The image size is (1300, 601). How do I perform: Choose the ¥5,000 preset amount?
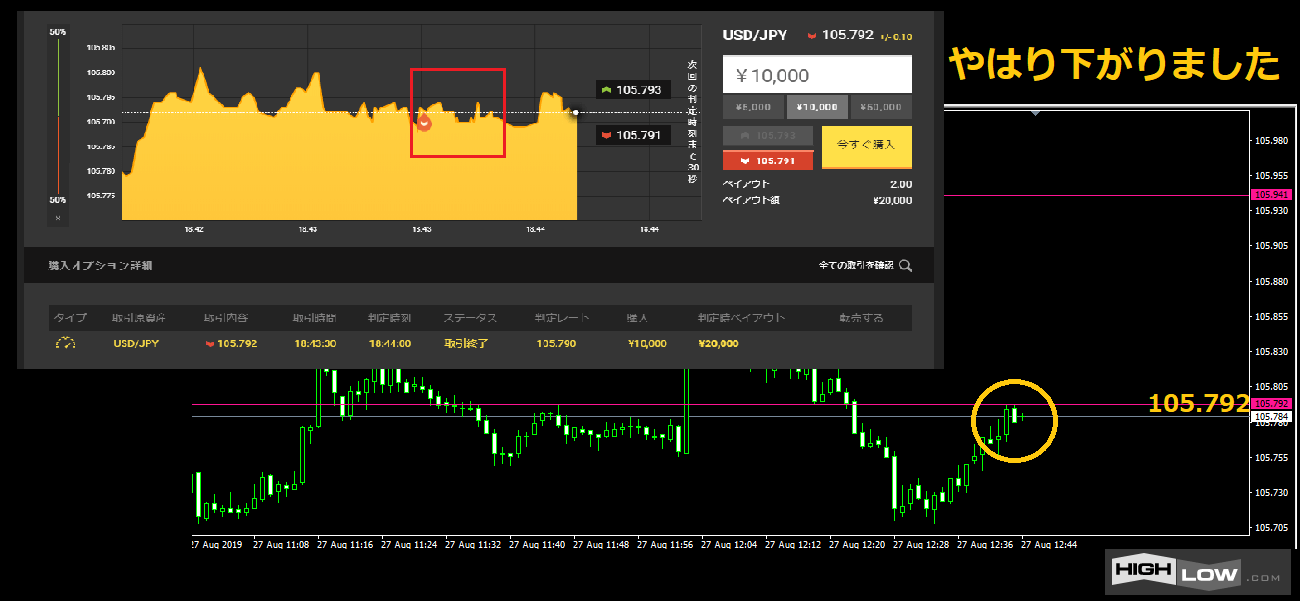click(753, 107)
